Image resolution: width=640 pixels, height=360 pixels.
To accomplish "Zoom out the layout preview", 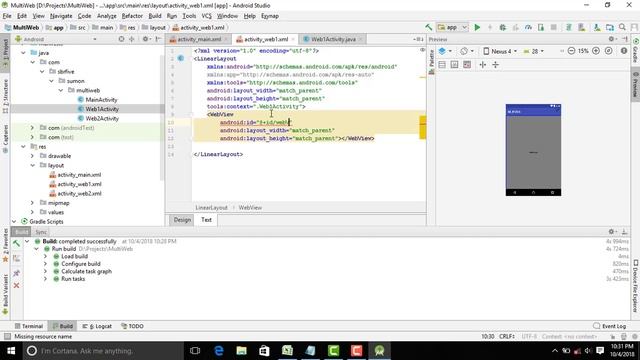I will pos(571,51).
